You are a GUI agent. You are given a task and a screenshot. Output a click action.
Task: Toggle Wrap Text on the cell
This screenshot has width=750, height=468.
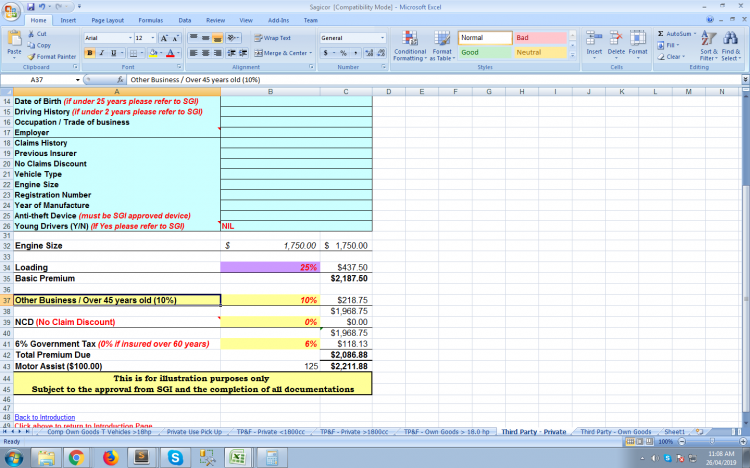[x=272, y=38]
